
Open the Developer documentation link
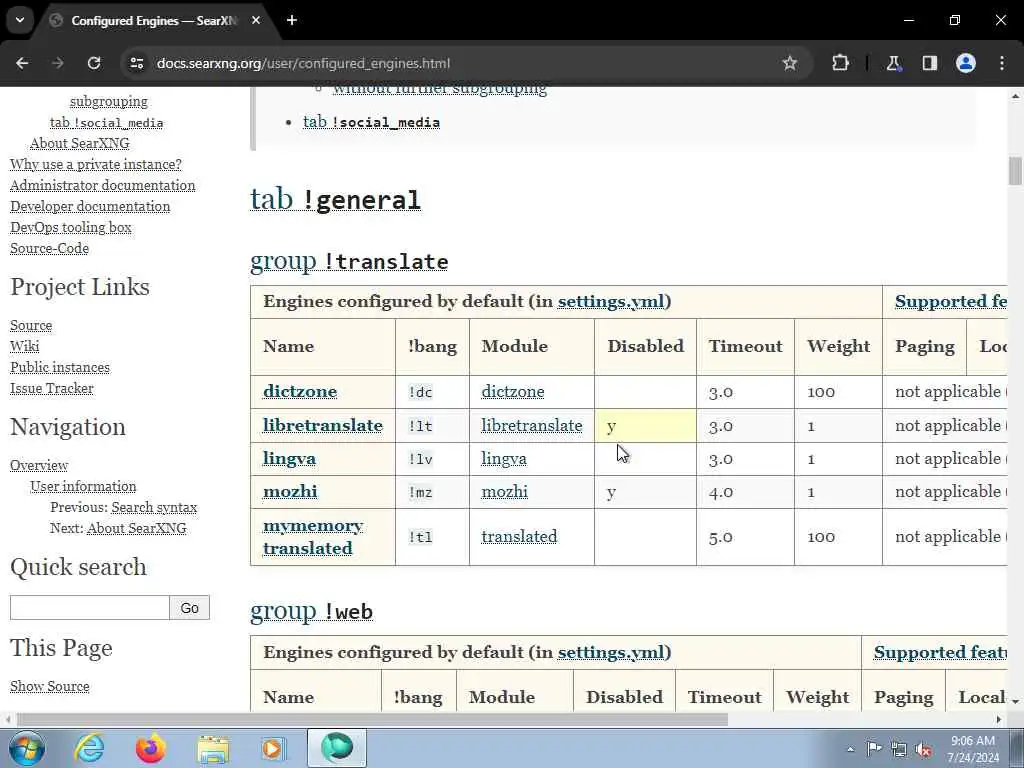90,206
